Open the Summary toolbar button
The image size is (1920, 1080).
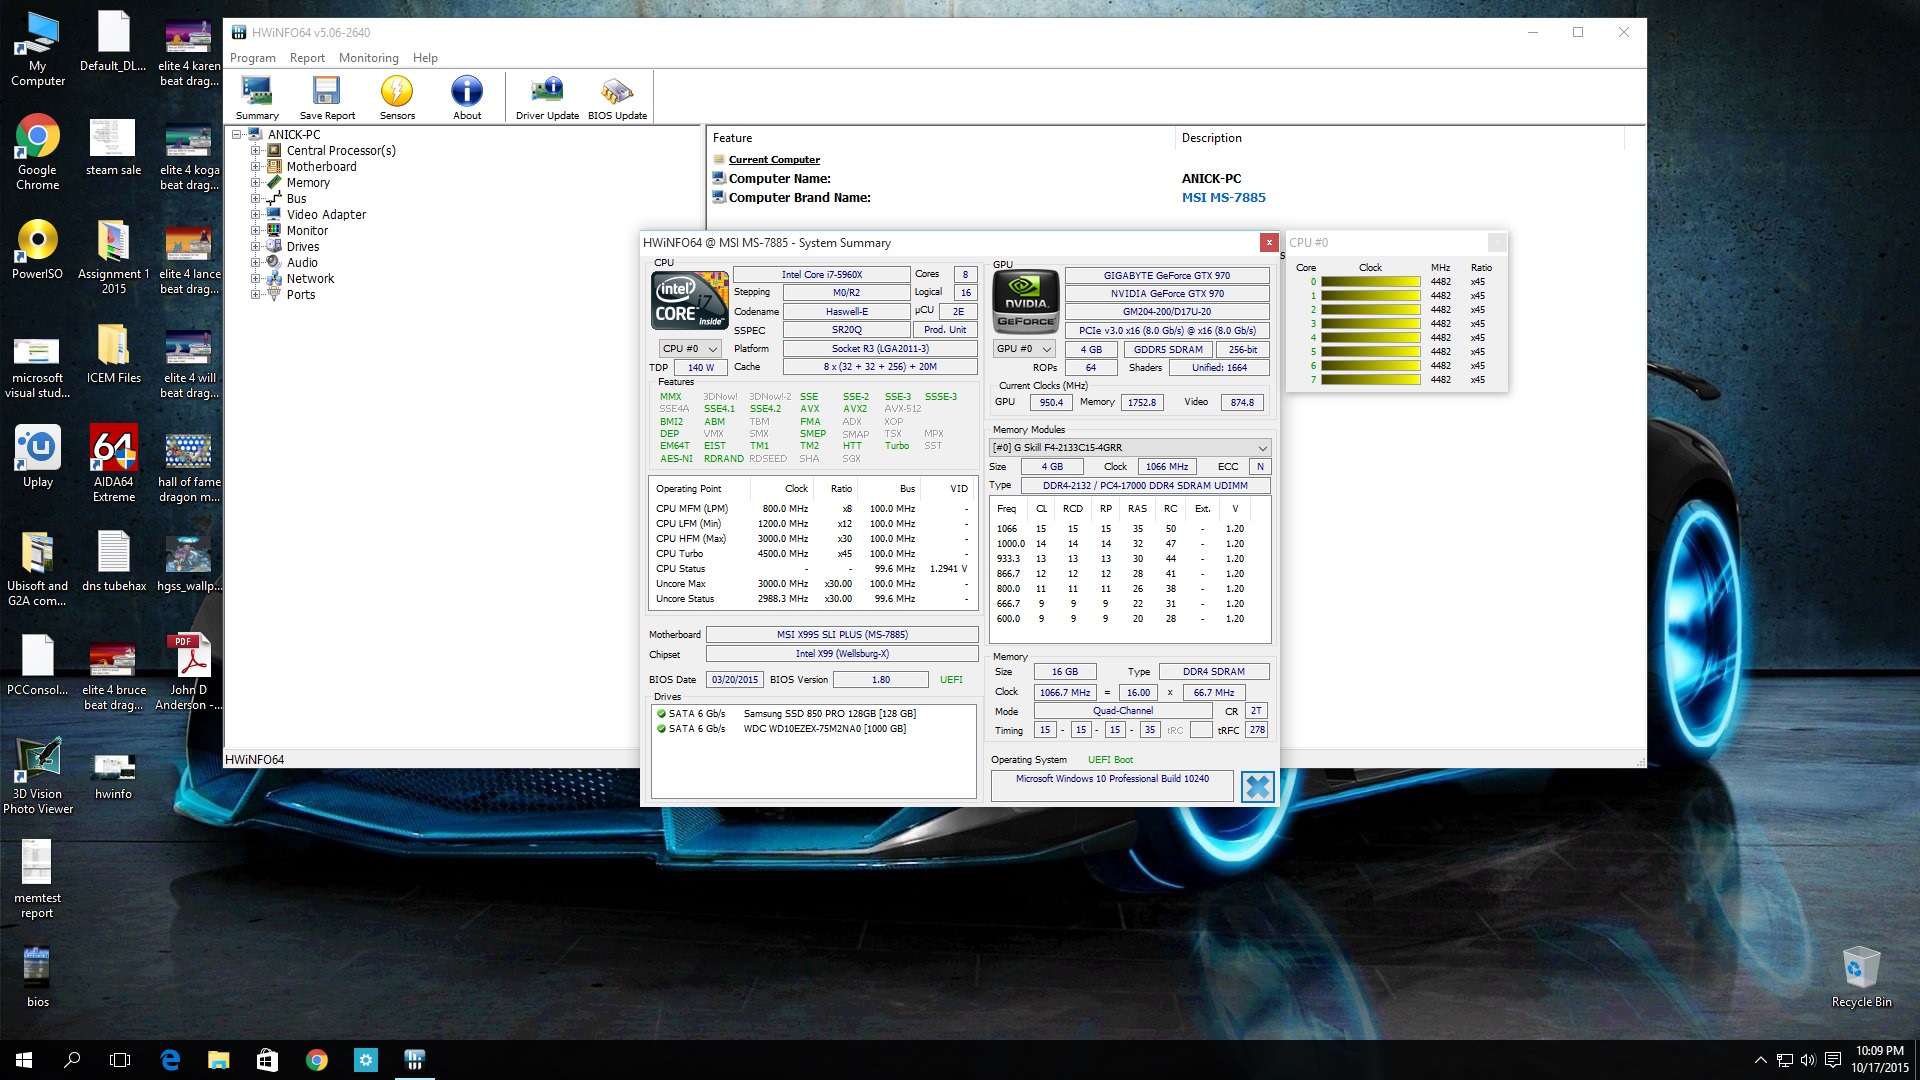click(x=257, y=98)
